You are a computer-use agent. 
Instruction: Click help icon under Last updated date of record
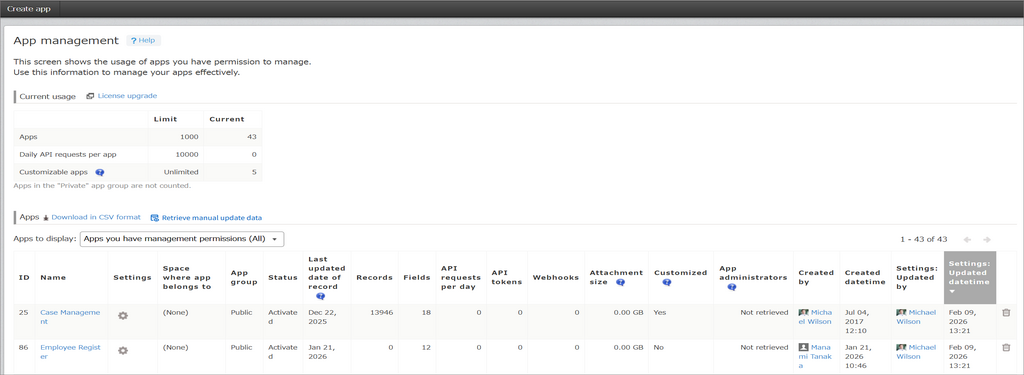click(x=321, y=296)
